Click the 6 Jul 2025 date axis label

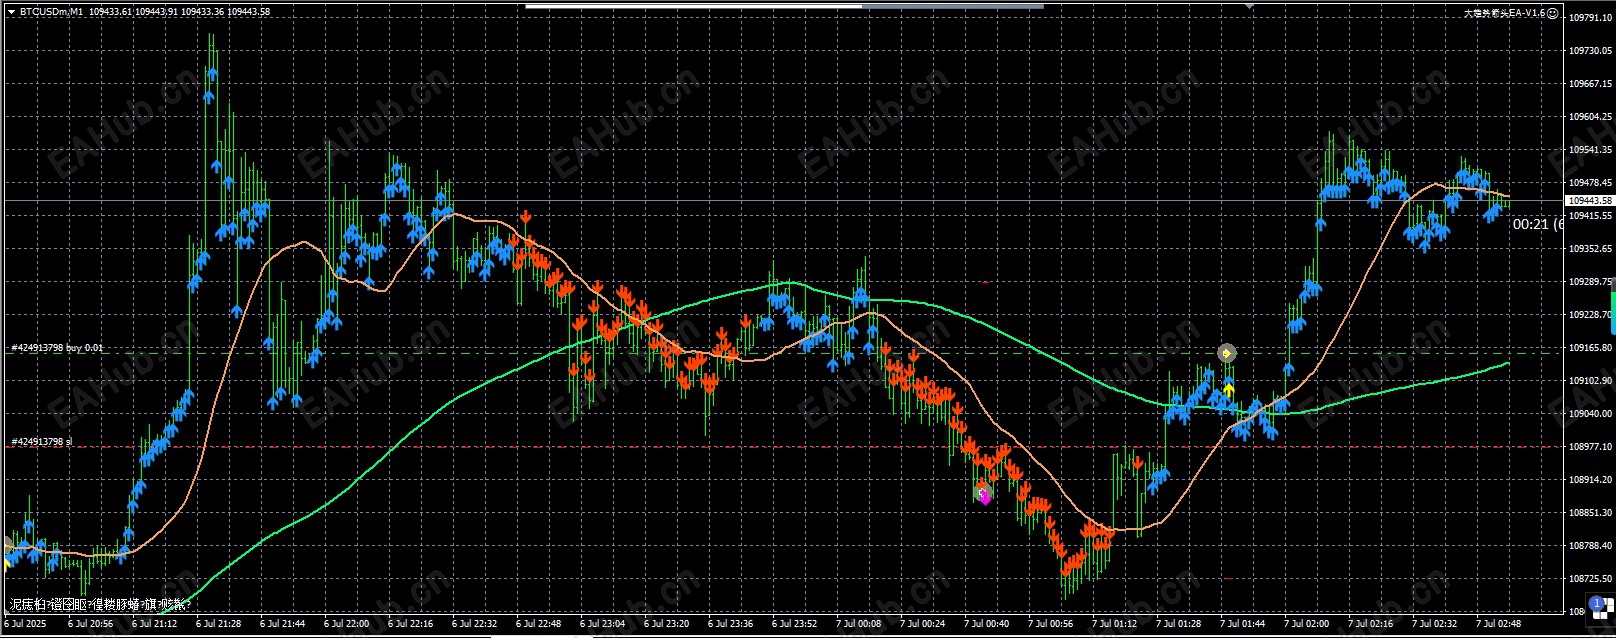(26, 623)
